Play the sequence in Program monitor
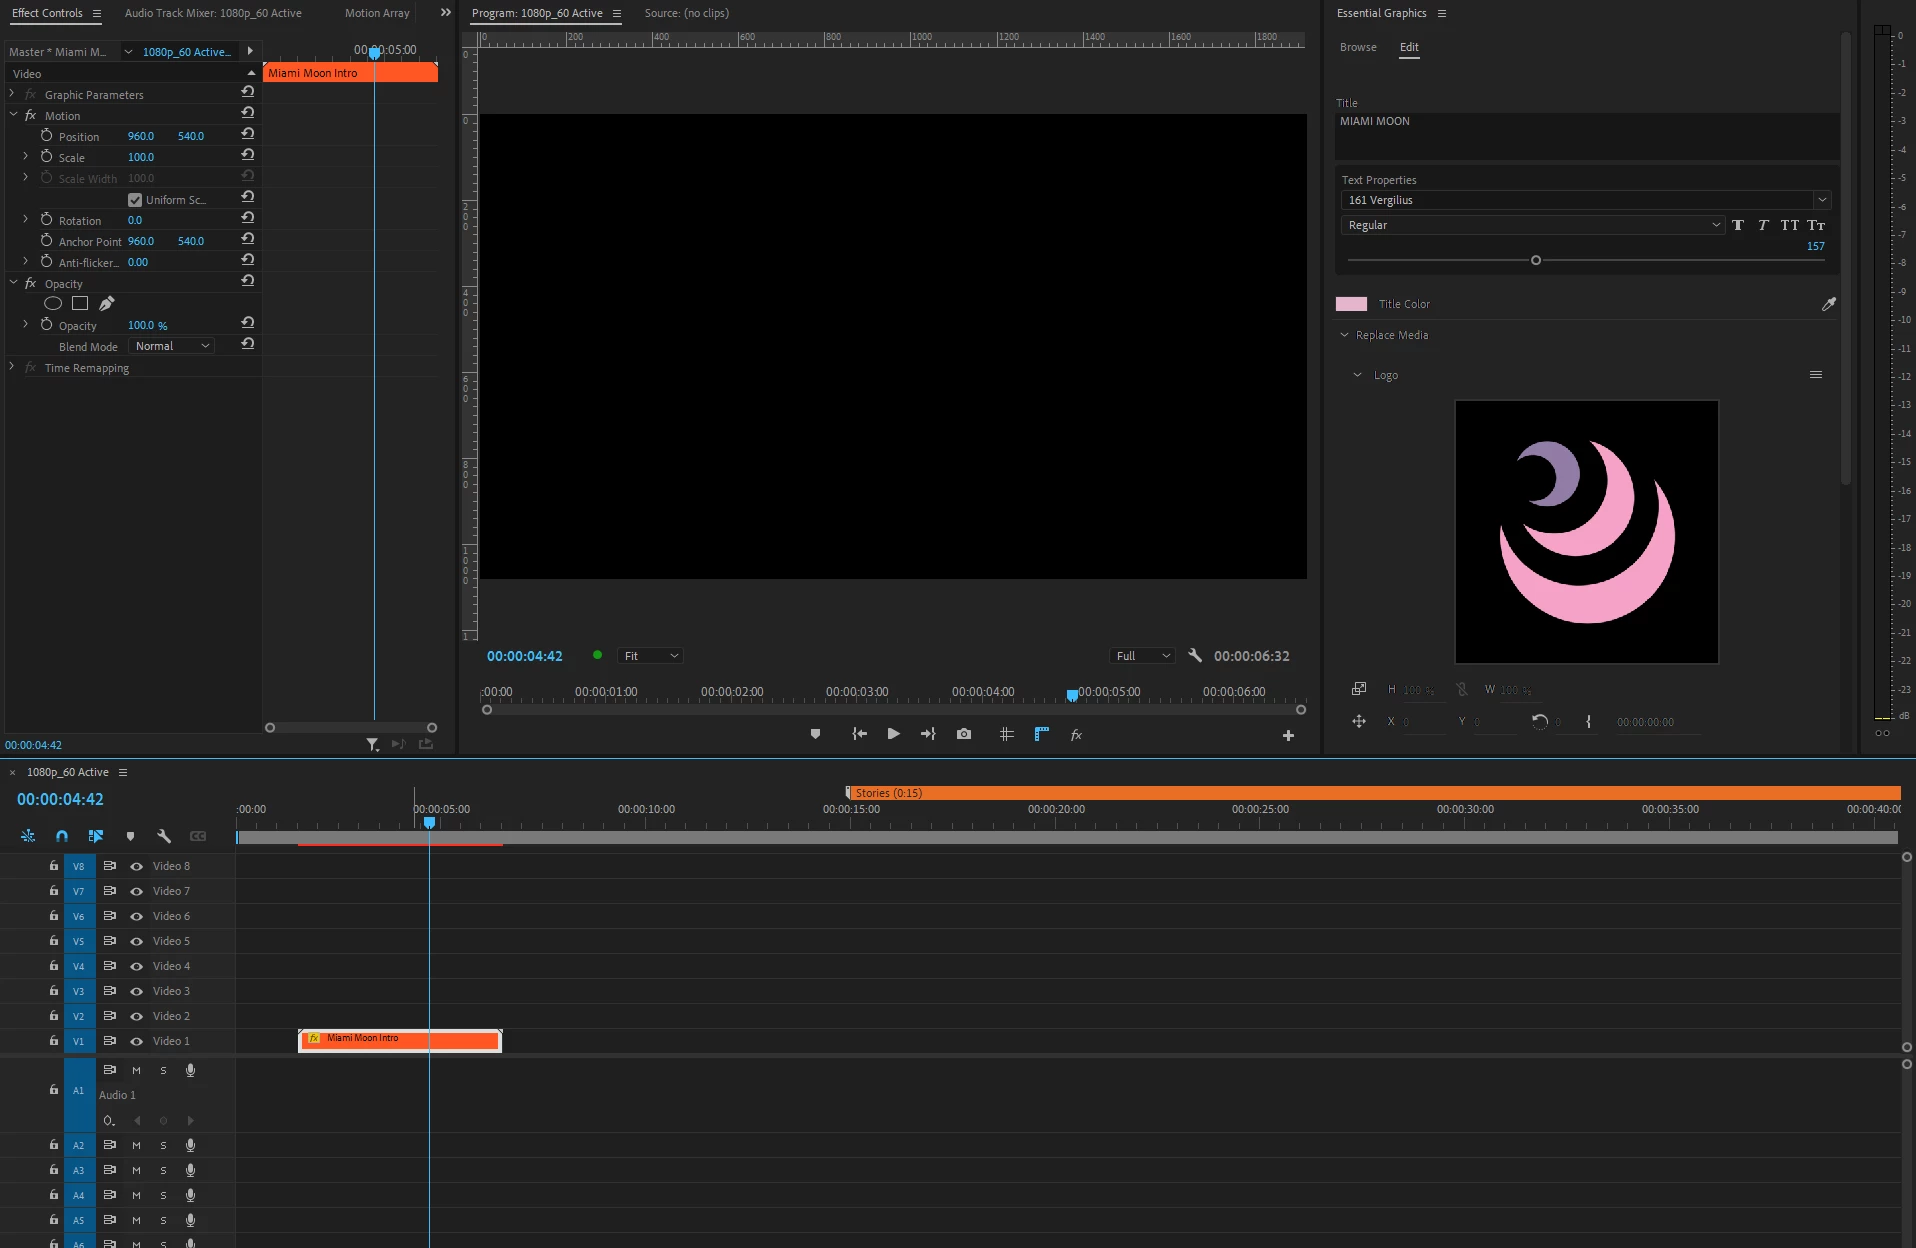This screenshot has width=1916, height=1248. pos(893,734)
